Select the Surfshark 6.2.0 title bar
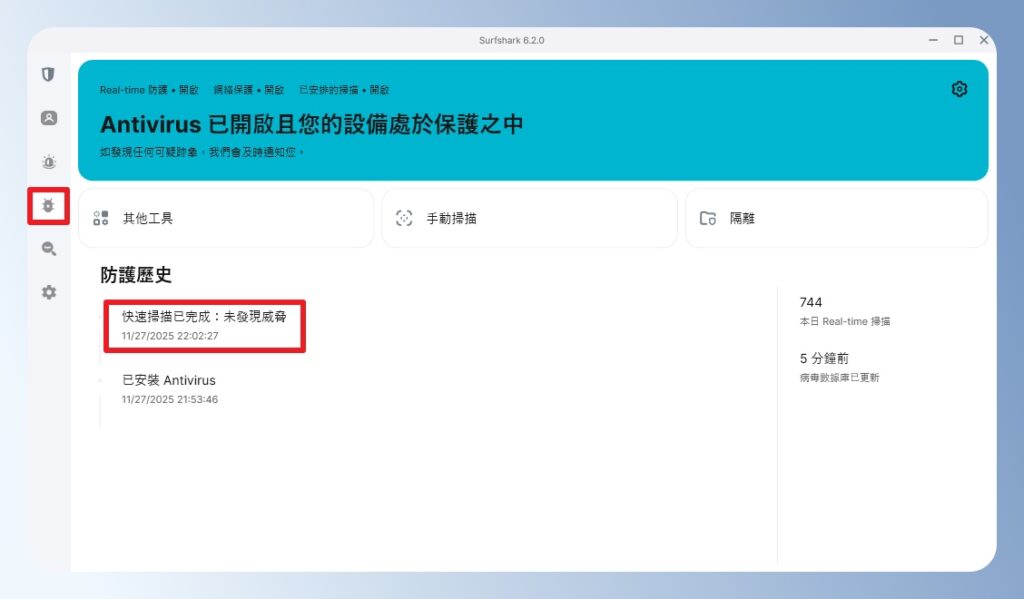The image size is (1024, 599). (512, 40)
